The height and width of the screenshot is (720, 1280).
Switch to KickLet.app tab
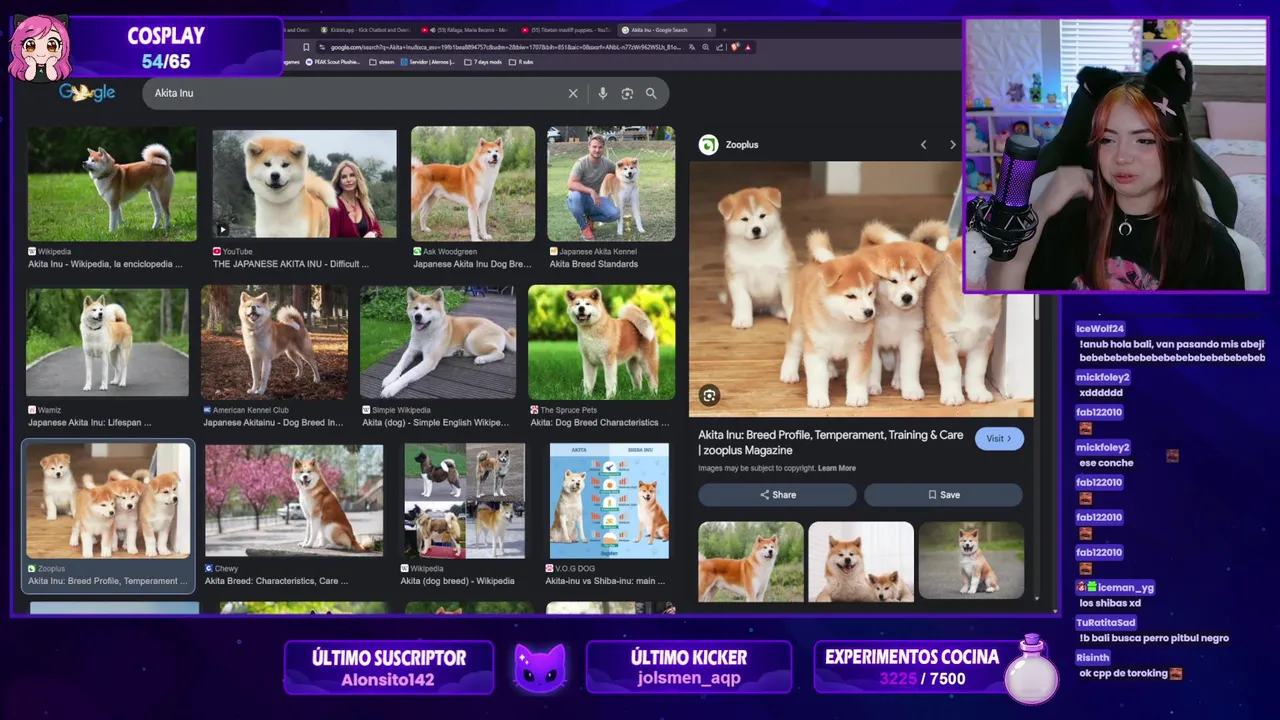click(365, 30)
